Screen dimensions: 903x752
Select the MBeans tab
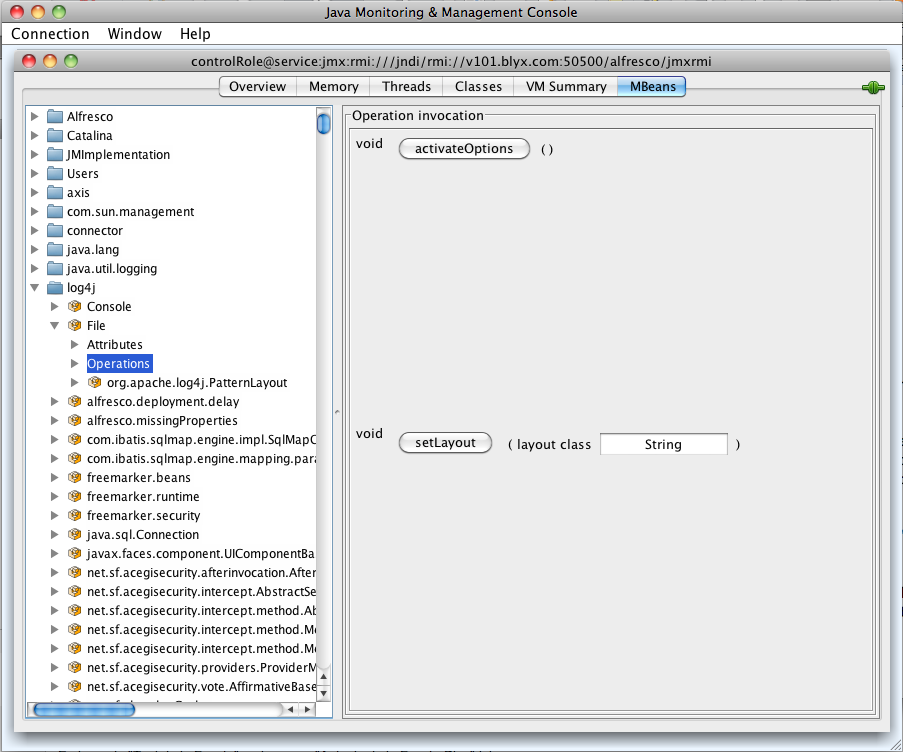click(x=652, y=86)
